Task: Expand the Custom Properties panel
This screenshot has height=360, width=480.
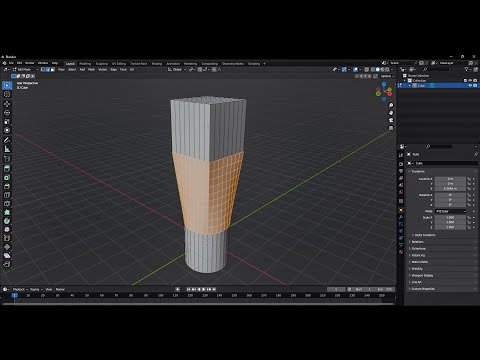Action: tap(423, 289)
